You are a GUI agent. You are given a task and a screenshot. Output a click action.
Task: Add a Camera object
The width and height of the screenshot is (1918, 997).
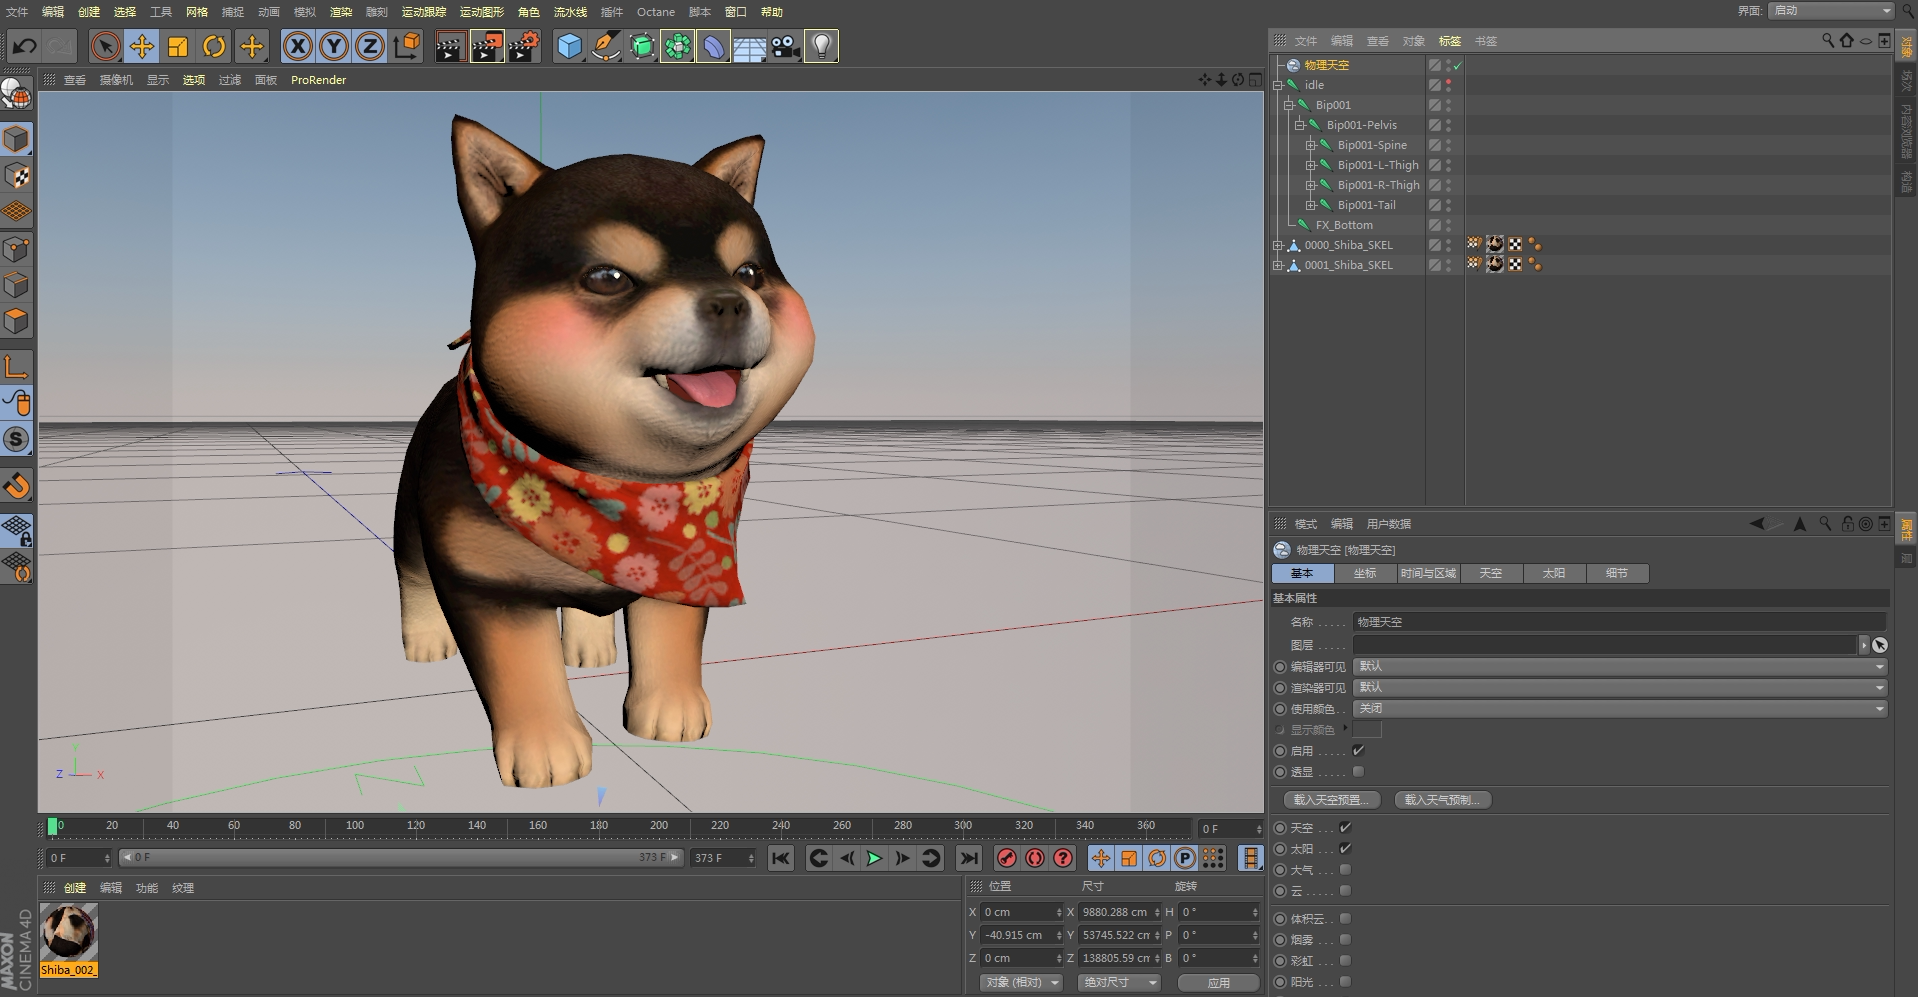pos(786,46)
